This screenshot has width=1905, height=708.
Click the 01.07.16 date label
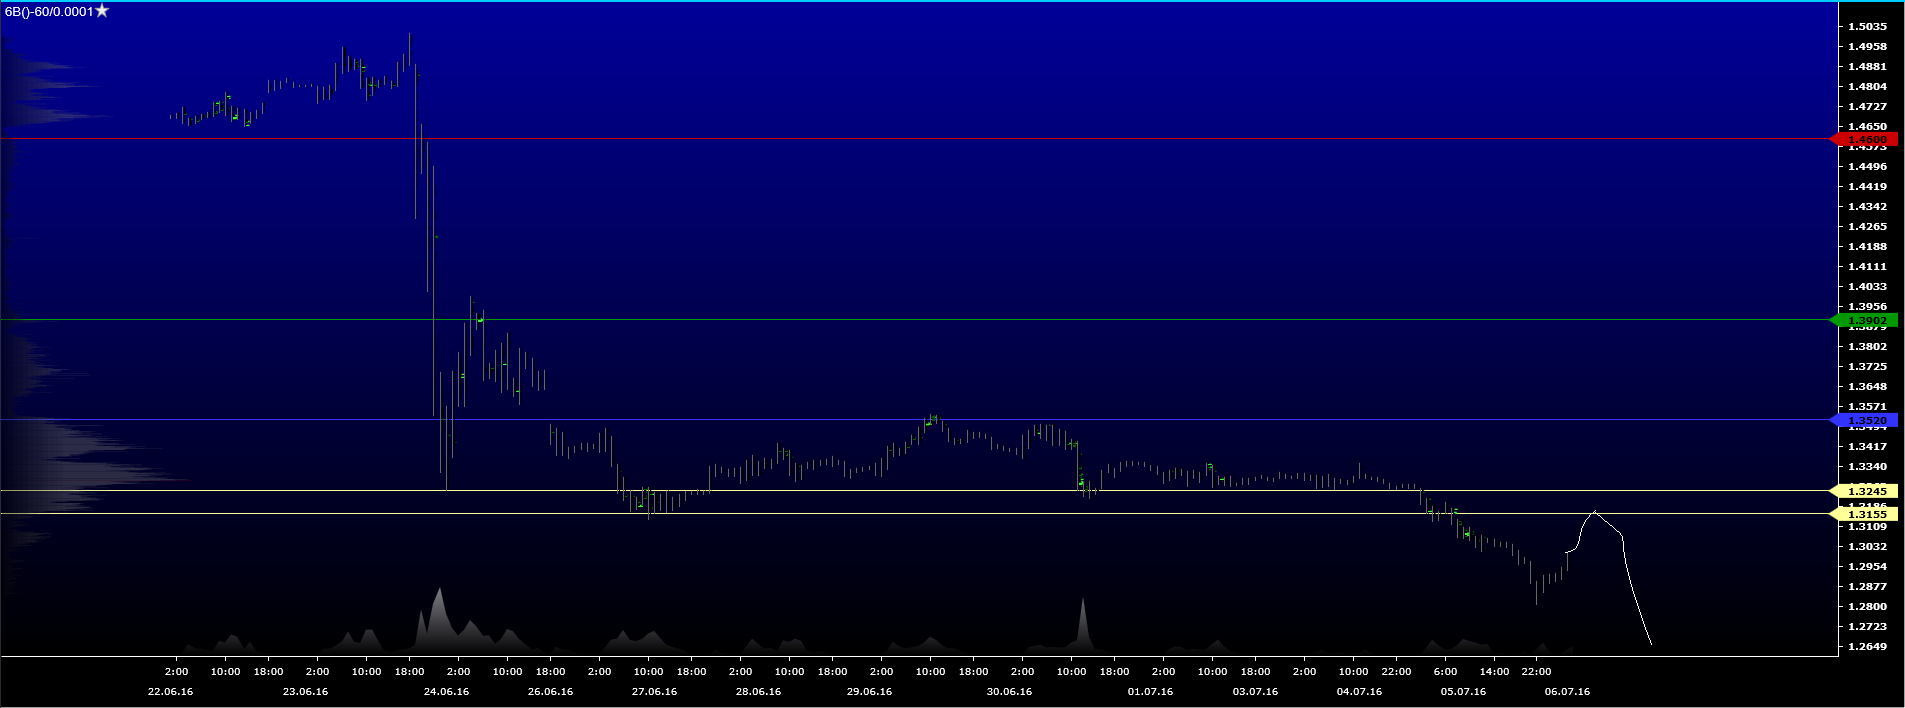click(1150, 692)
